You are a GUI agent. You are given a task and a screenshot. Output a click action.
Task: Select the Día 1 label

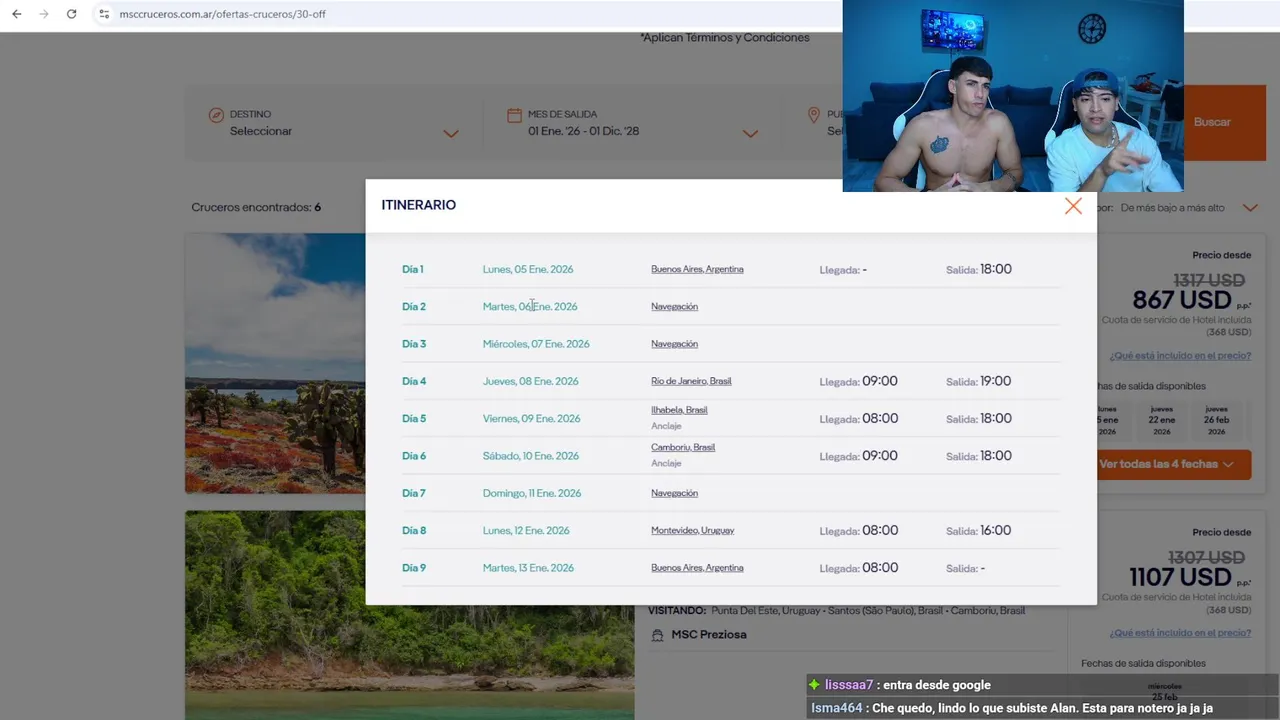point(412,269)
